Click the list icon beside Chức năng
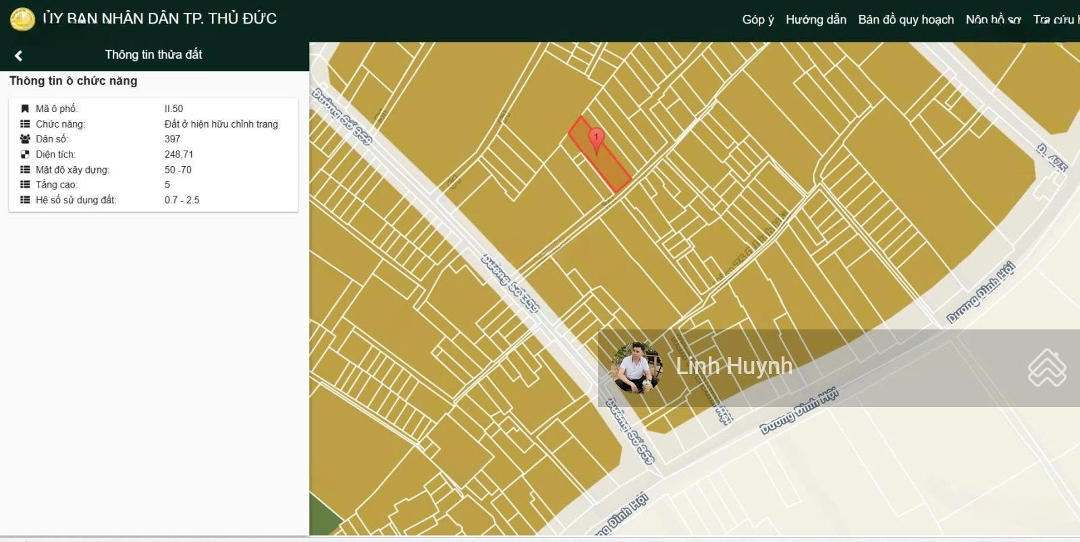Image resolution: width=1080 pixels, height=542 pixels. coord(25,124)
